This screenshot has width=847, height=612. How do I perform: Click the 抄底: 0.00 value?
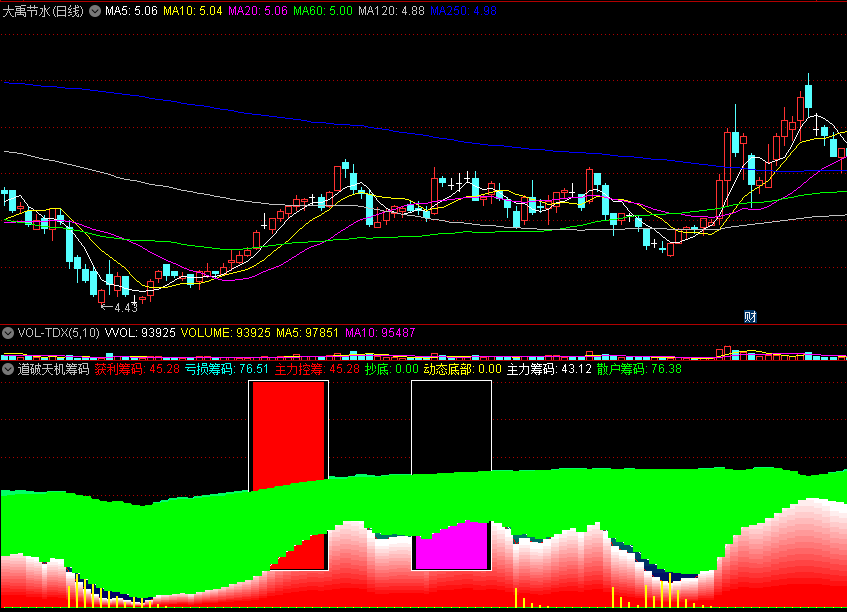[x=392, y=369]
